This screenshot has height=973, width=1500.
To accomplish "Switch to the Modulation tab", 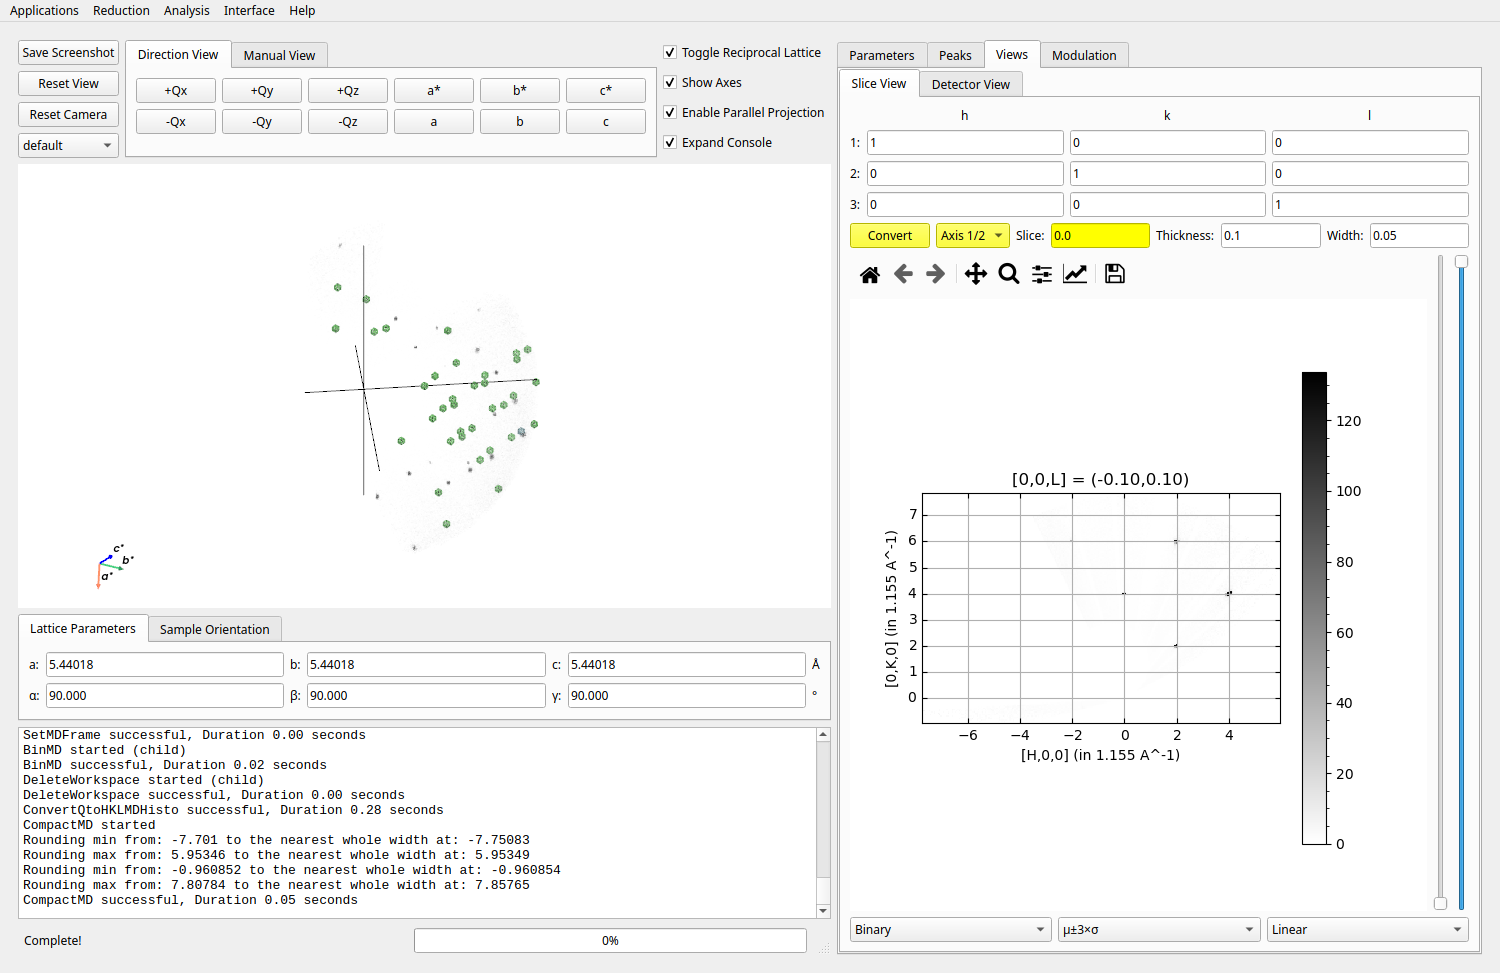I will [x=1084, y=55].
